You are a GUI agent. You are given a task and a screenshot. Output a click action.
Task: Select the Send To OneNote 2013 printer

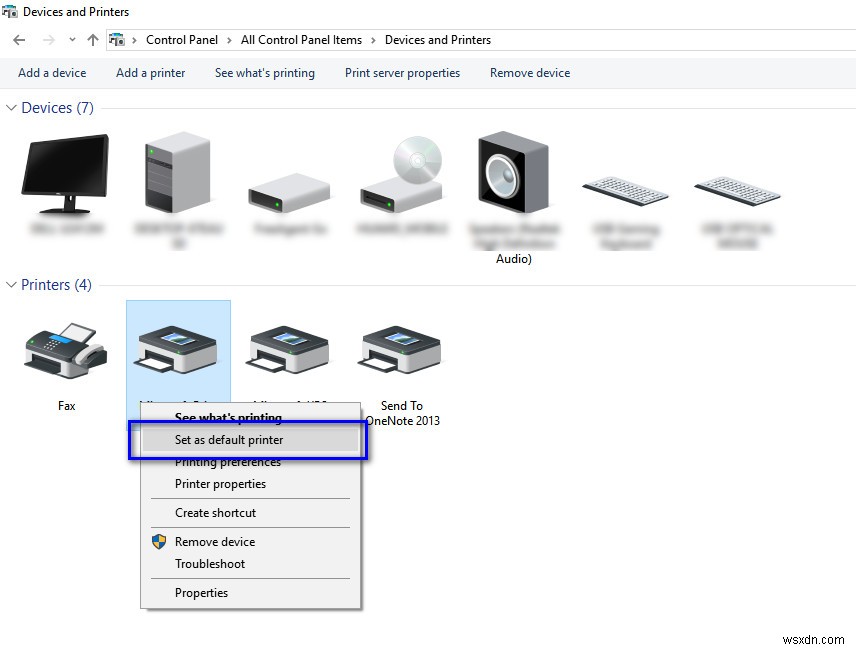click(x=401, y=349)
